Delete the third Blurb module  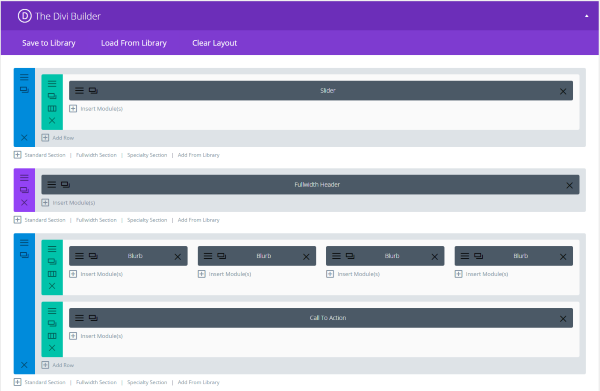coord(435,257)
